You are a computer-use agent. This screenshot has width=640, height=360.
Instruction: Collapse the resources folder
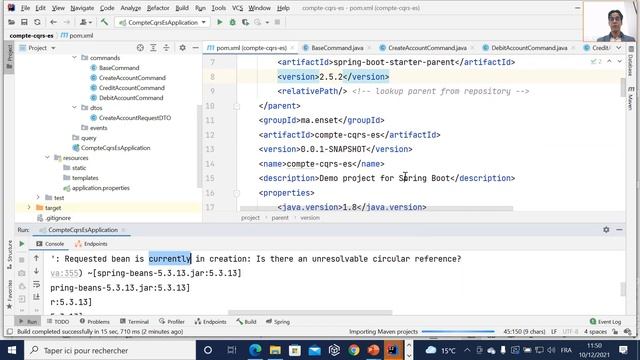(47, 157)
